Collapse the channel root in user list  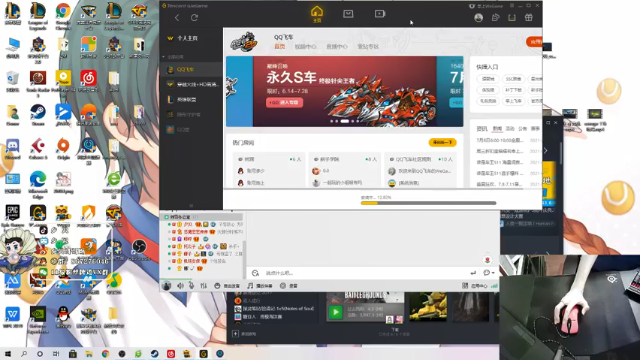click(167, 217)
